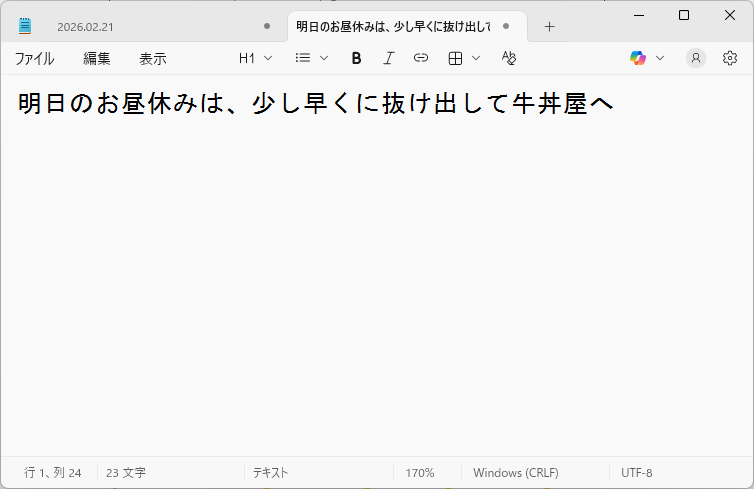Click the bulleted list icon
Viewport: 754px width, 489px height.
(303, 58)
